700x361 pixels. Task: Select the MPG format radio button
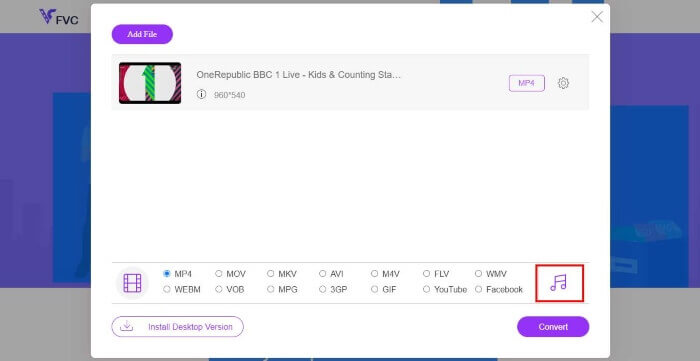pos(271,289)
